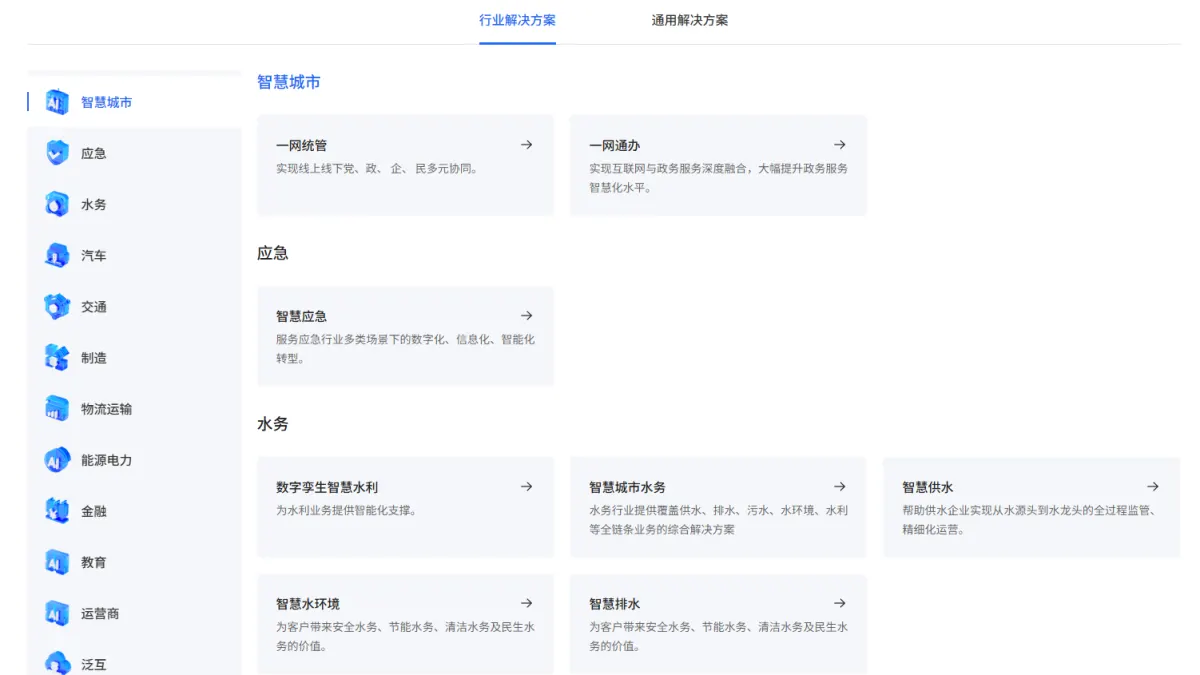Screen dimensions: 1200x675
Task: Click the 水务 water drop icon
Action: tap(57, 204)
